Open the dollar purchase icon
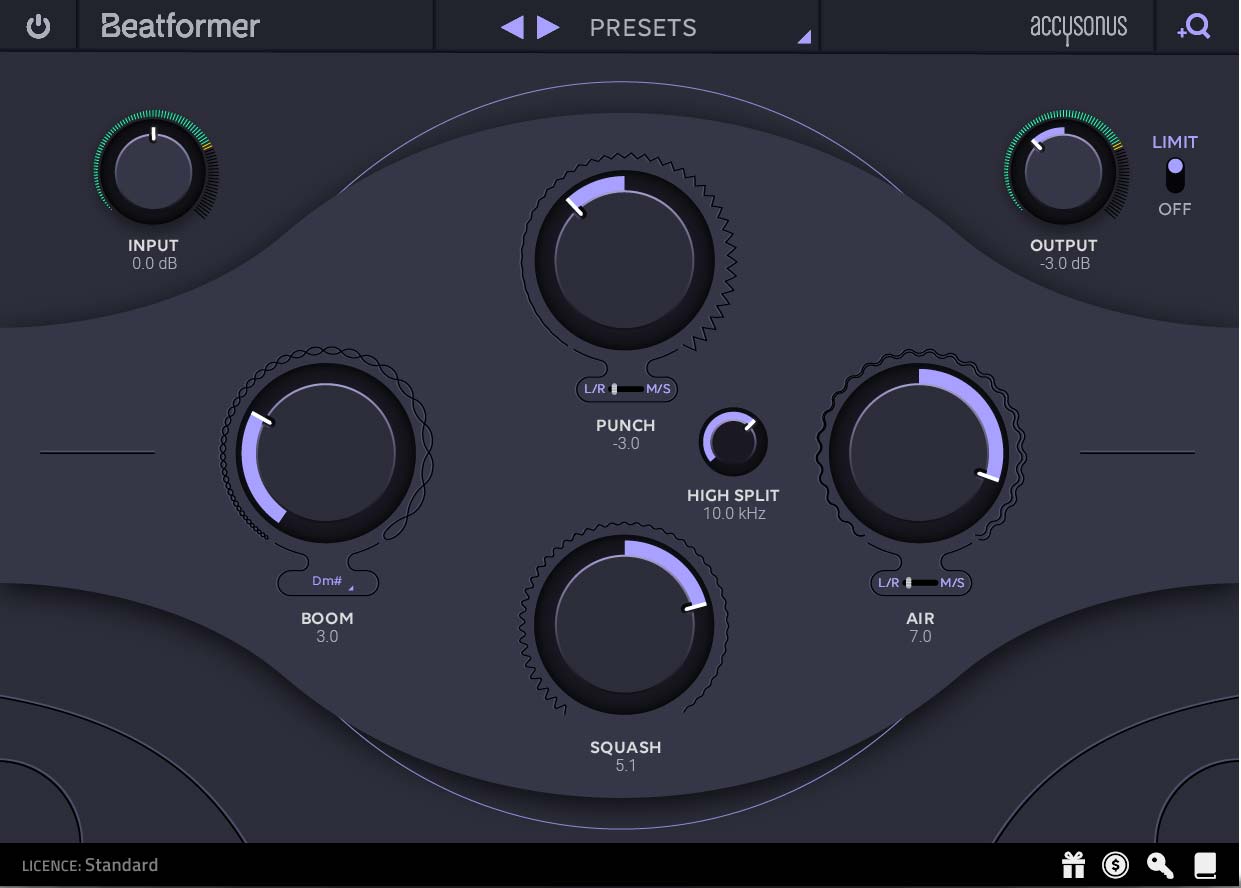The height and width of the screenshot is (888, 1241). (1116, 865)
